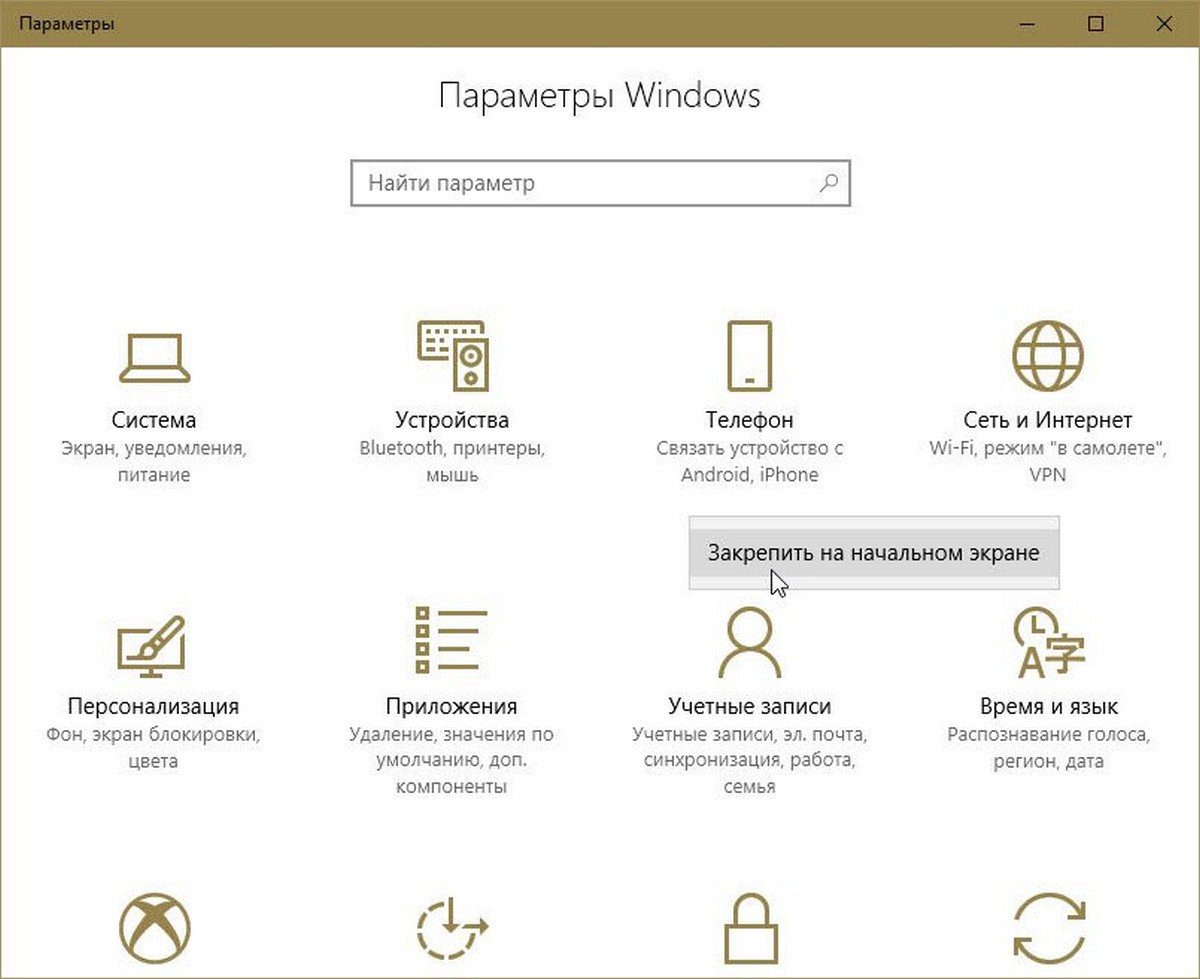1200x979 pixels.
Task: Click the text Фон, экран блокировки, цвета
Action: pos(153,748)
